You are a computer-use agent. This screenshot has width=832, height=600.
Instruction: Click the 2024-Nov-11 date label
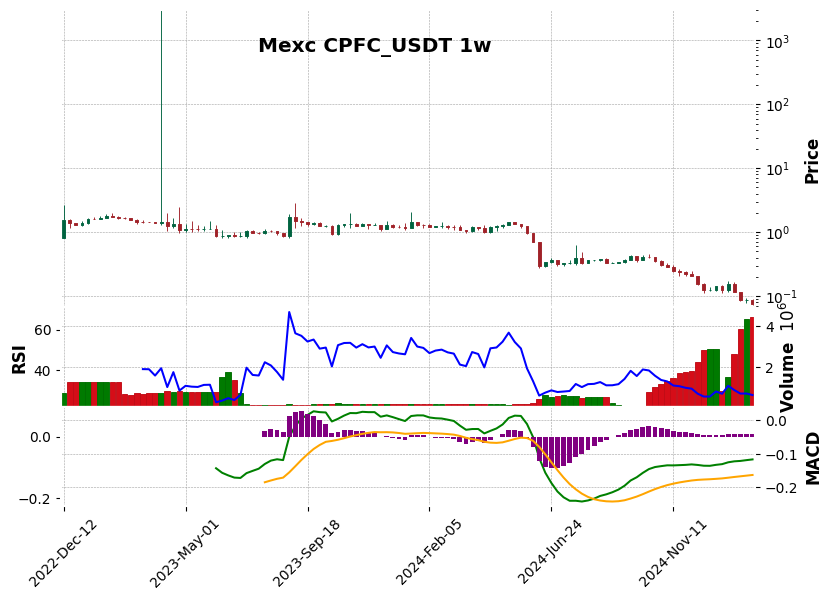(x=672, y=554)
